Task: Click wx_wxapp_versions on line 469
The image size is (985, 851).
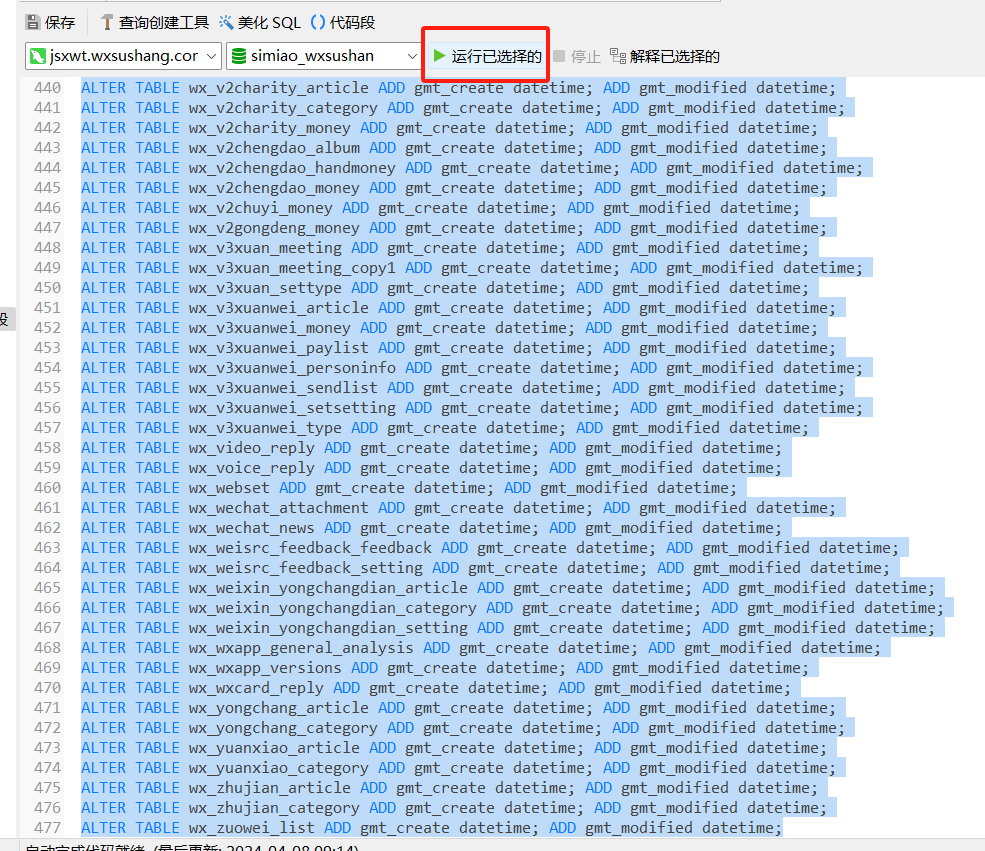Action: tap(265, 668)
